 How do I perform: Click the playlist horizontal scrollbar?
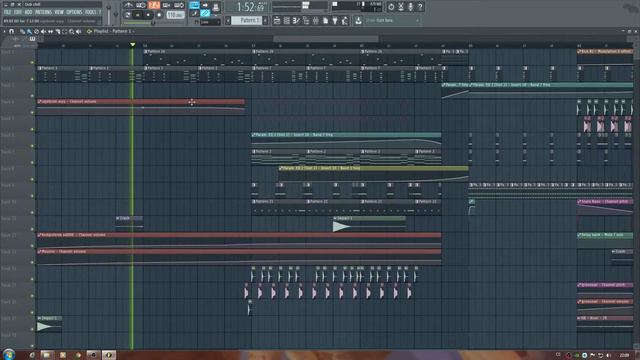[x=326, y=39]
